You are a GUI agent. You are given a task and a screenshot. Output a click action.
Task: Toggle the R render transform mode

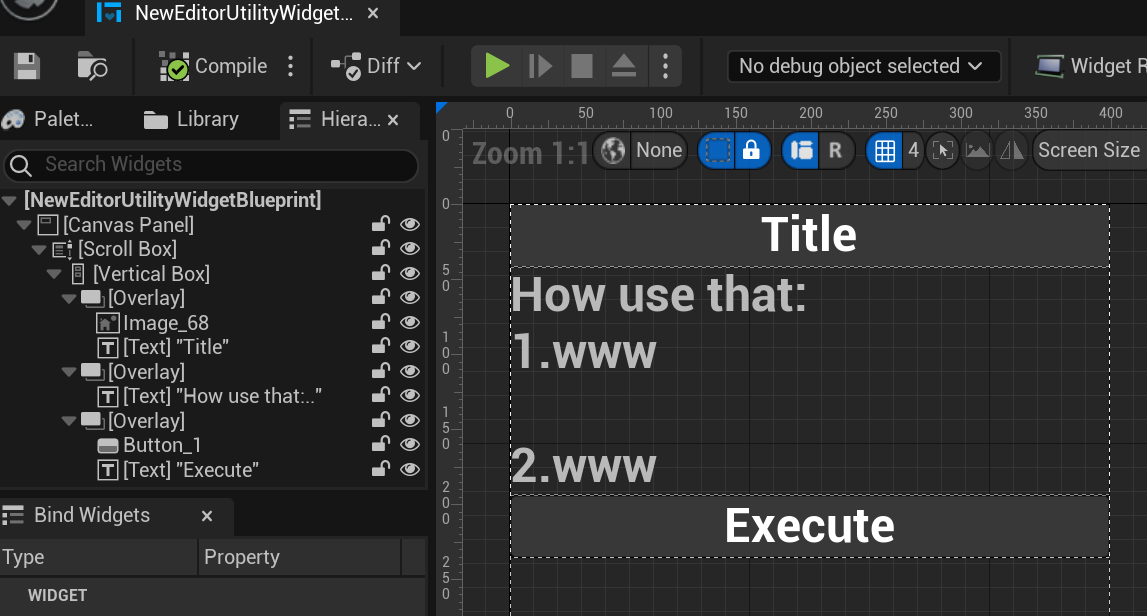(835, 151)
